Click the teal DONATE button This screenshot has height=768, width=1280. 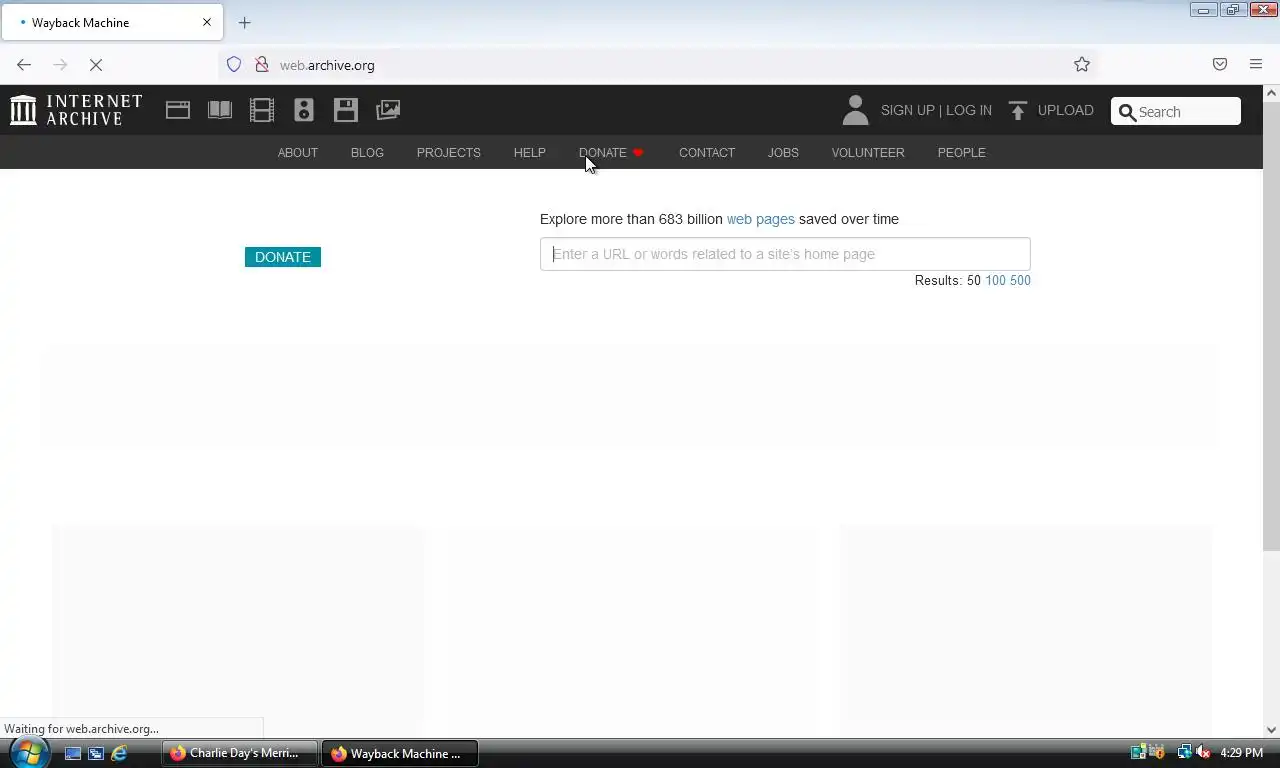tap(283, 257)
